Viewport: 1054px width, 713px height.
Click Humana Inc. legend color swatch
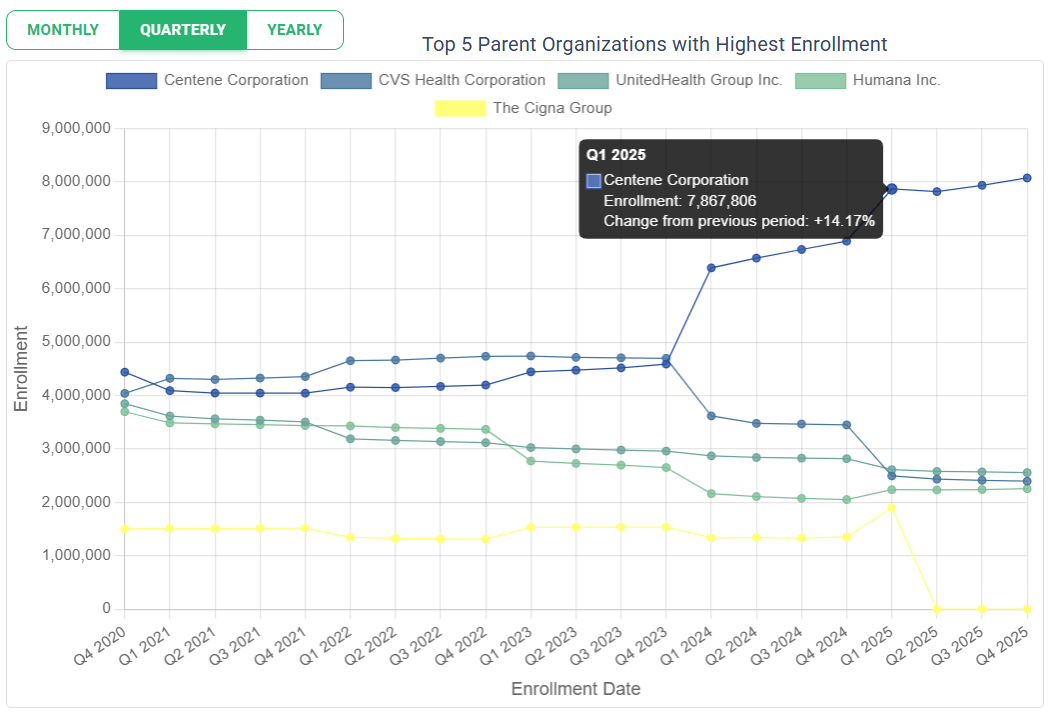821,81
